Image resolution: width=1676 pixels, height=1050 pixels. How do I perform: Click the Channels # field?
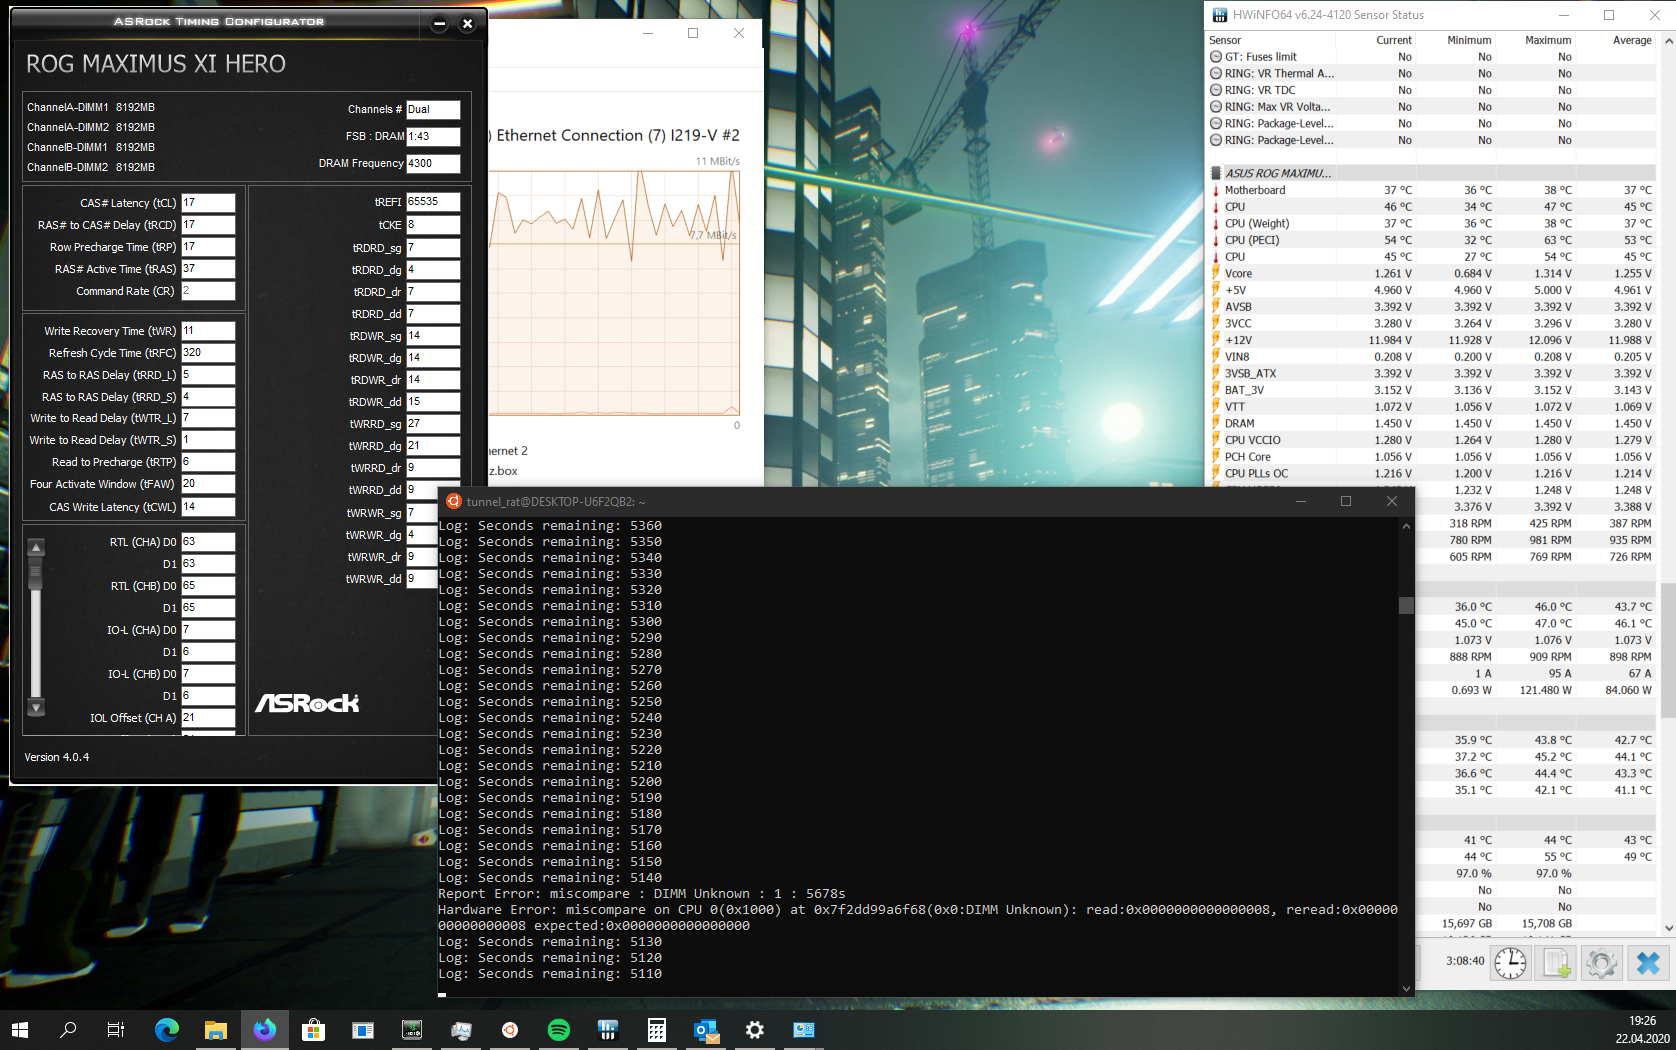(x=433, y=109)
